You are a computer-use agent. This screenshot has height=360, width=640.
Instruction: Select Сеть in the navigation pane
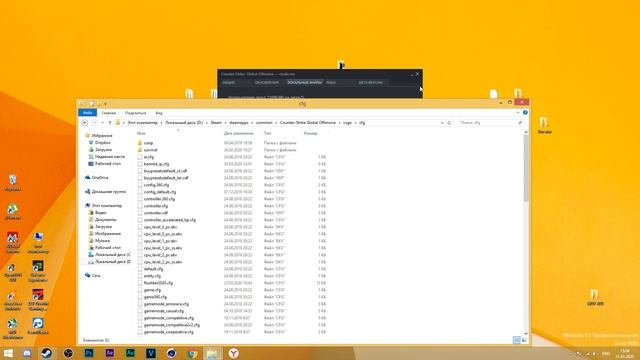[93, 276]
